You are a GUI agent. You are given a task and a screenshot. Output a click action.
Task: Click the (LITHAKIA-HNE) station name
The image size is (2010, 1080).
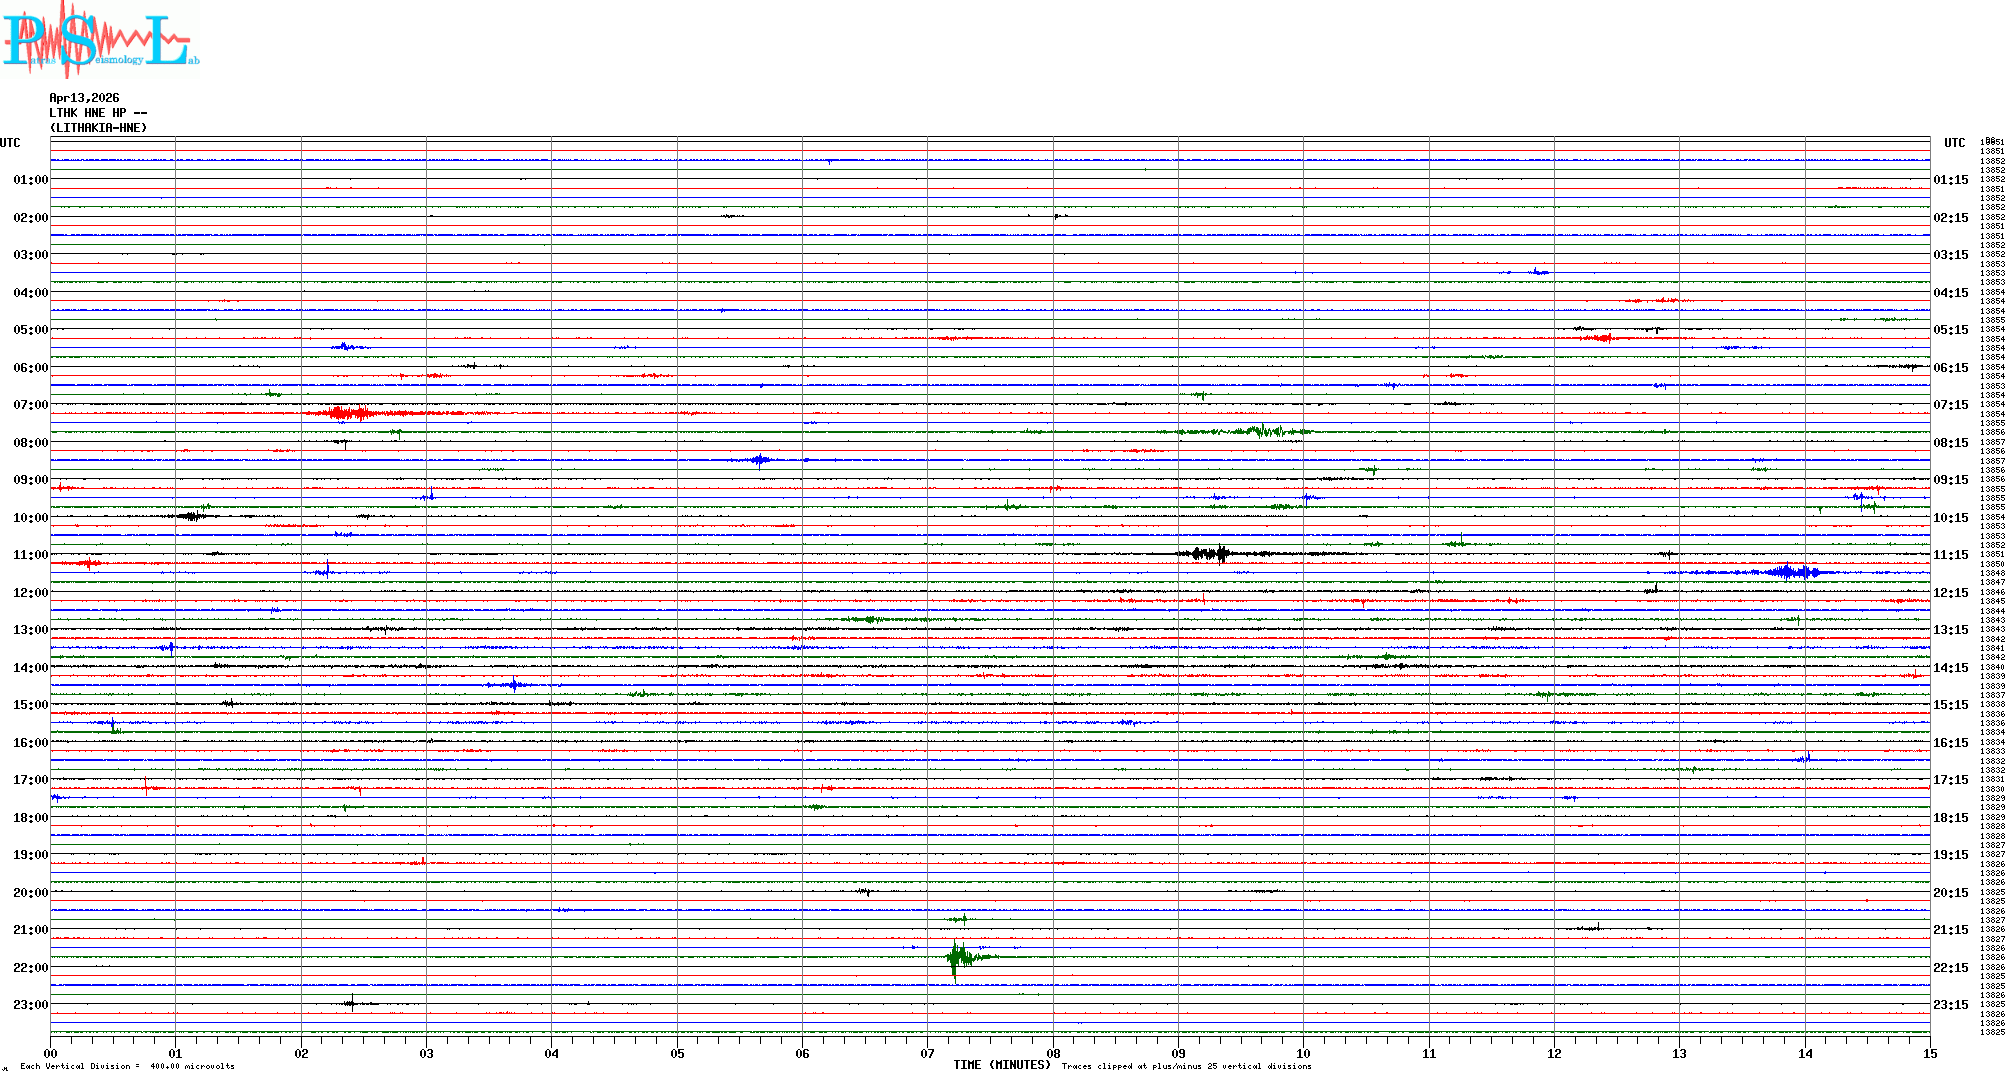click(98, 128)
